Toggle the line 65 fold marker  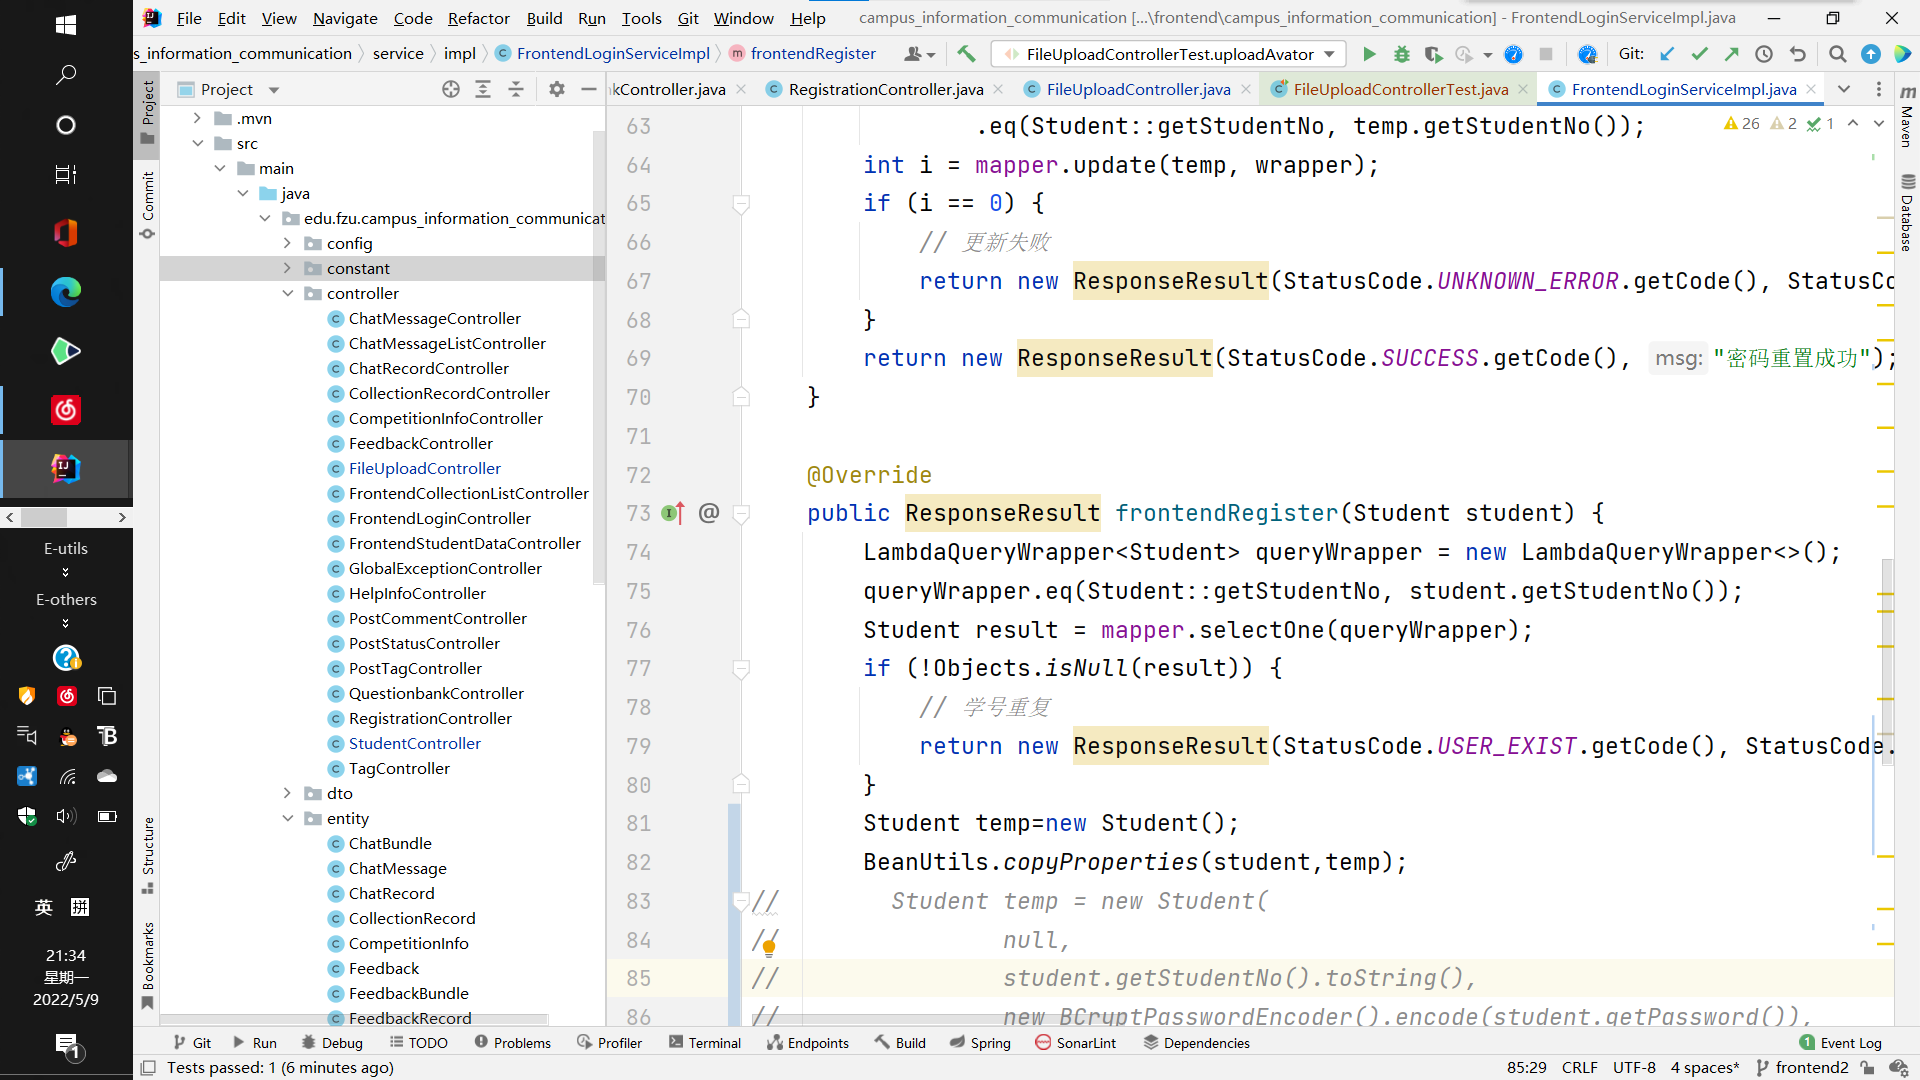[x=741, y=204]
